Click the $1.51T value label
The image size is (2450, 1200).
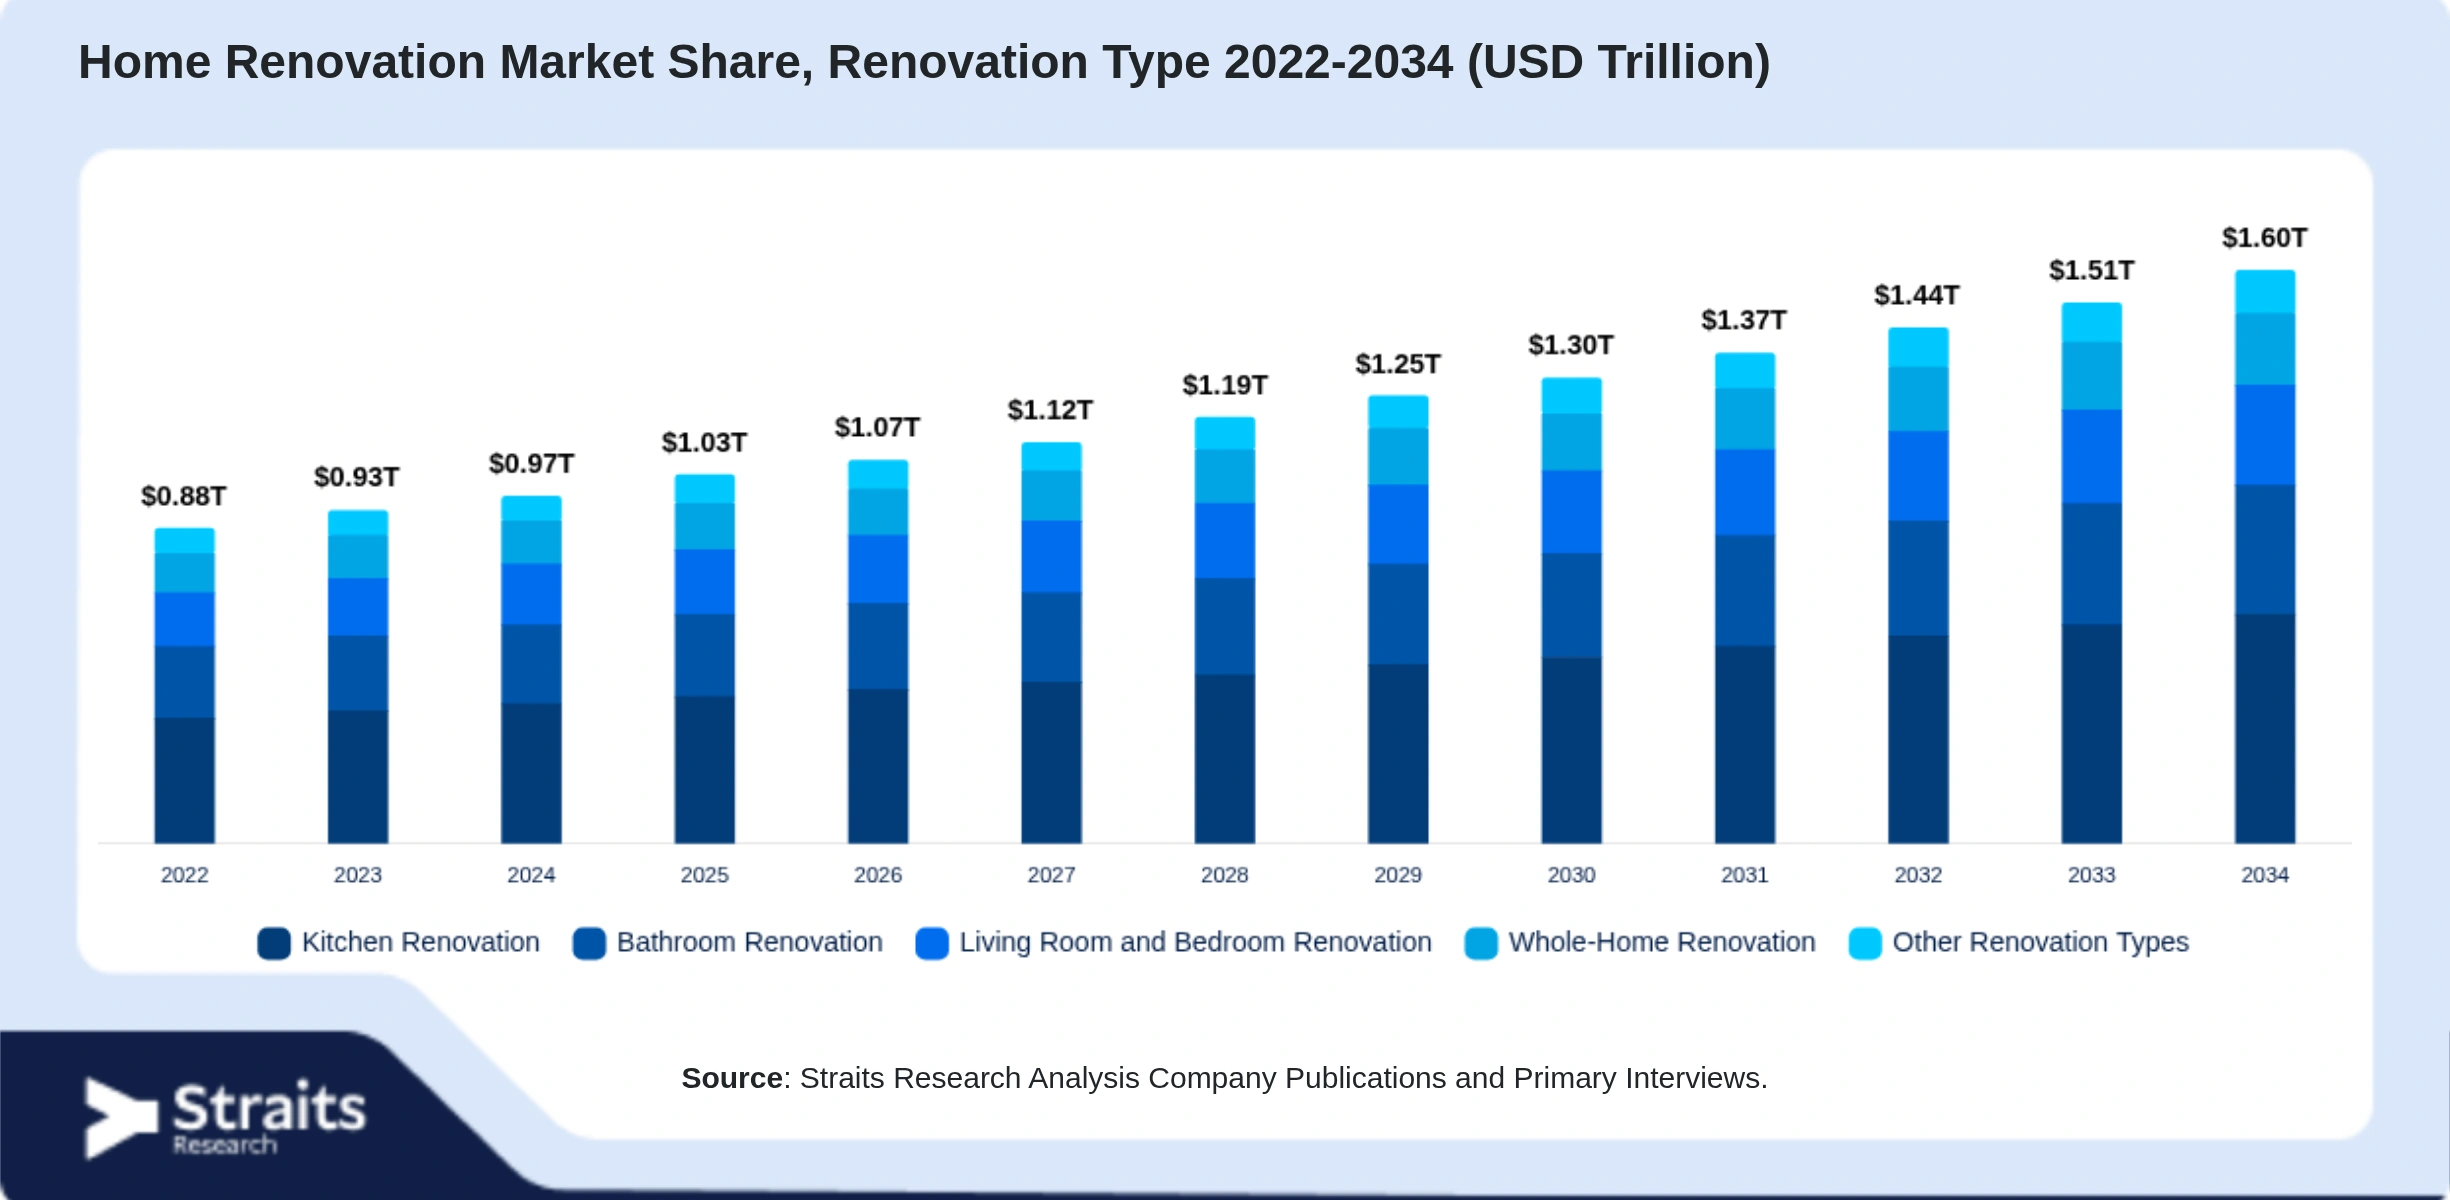[x=2092, y=270]
